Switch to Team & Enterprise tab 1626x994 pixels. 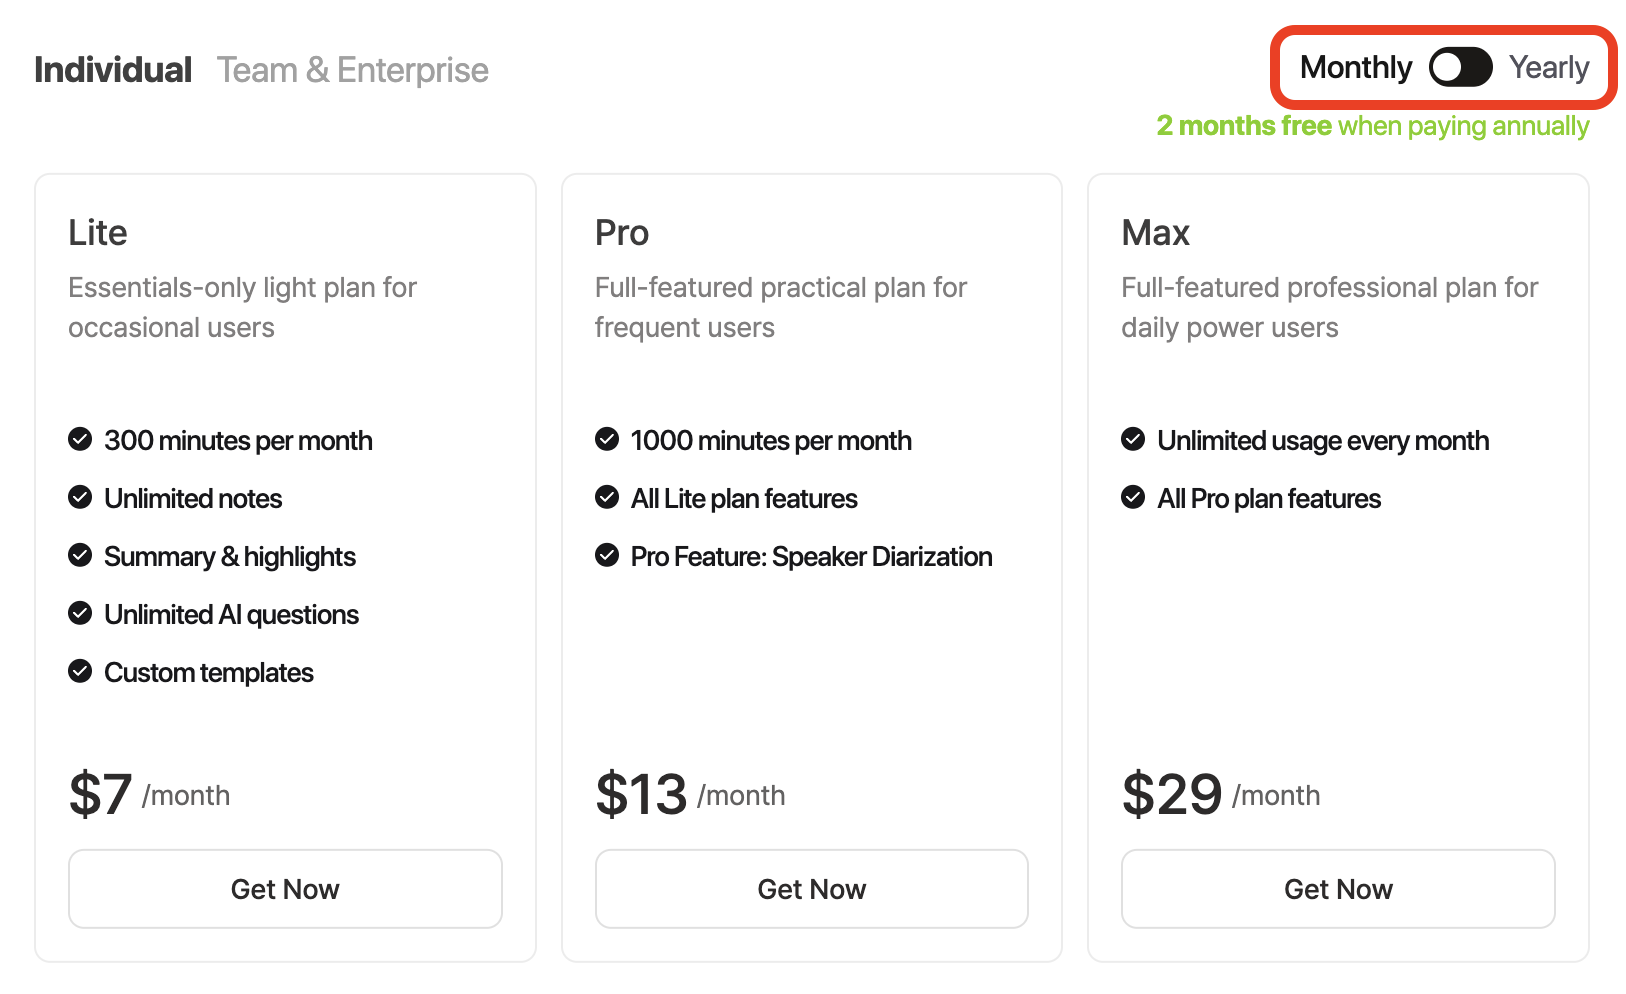click(352, 70)
